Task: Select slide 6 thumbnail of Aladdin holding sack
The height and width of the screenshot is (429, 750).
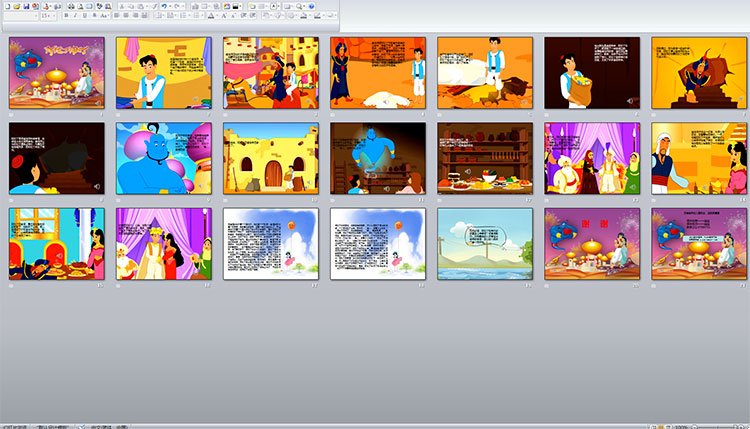Action: click(592, 73)
